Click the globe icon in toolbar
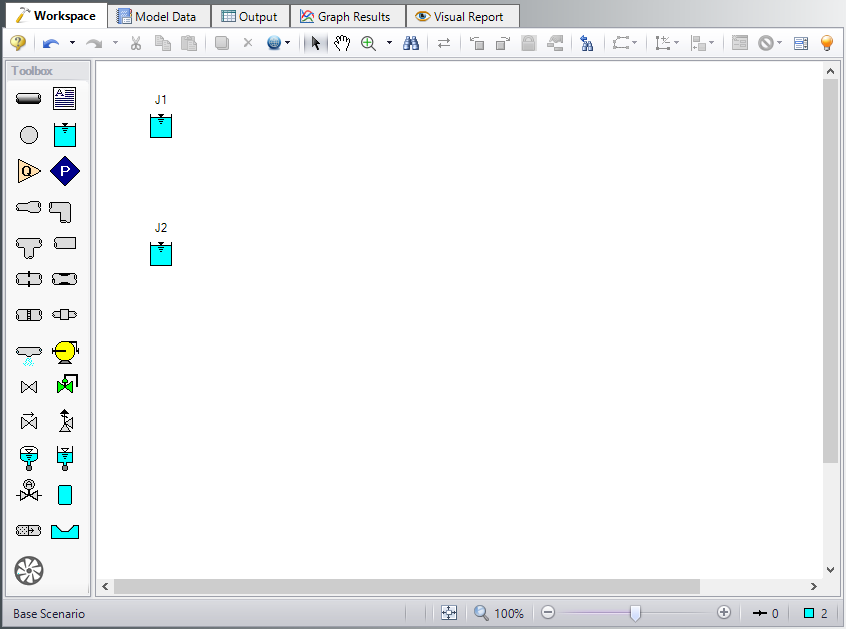The width and height of the screenshot is (846, 629). [x=274, y=43]
